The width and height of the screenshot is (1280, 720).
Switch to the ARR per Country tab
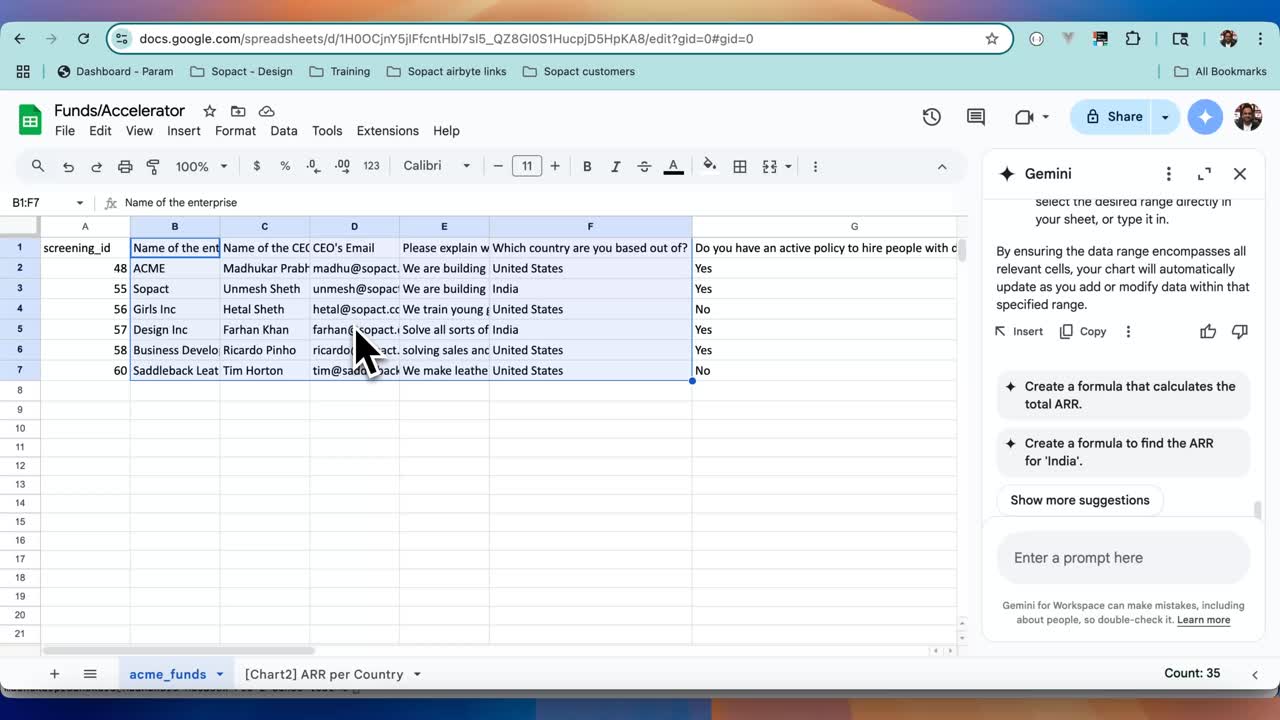click(324, 674)
